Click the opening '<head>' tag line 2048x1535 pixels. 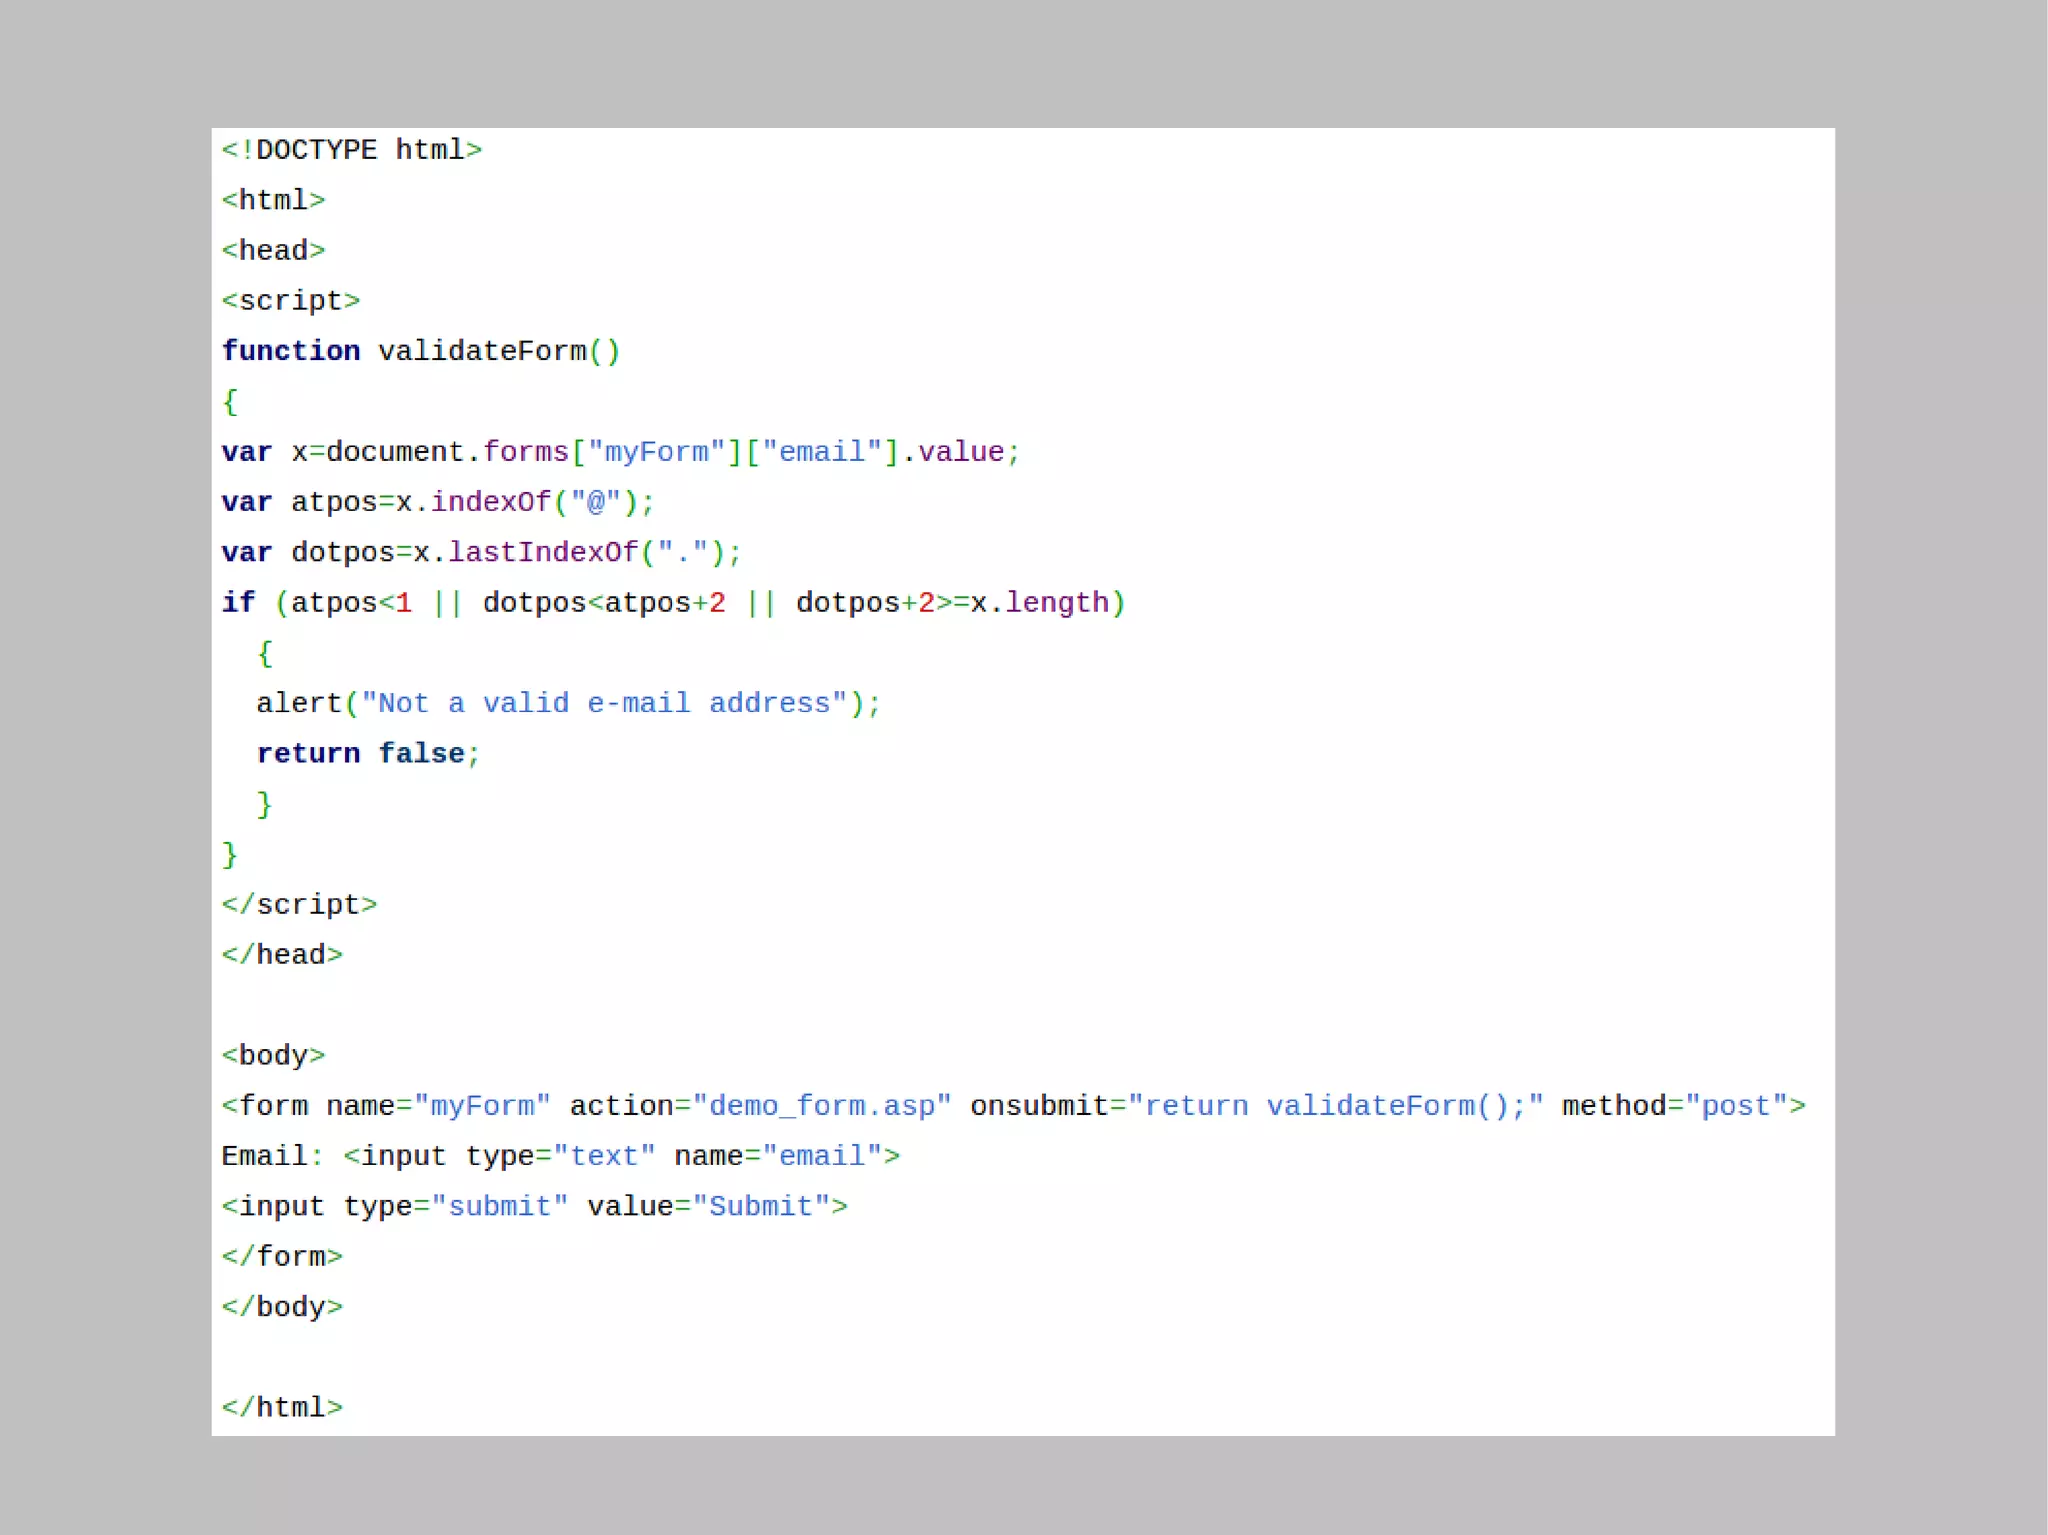point(273,250)
